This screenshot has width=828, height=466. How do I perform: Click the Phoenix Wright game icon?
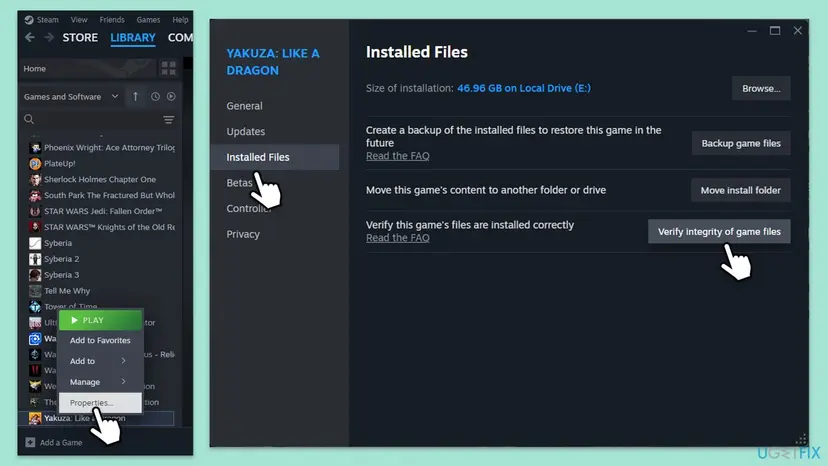(35, 148)
